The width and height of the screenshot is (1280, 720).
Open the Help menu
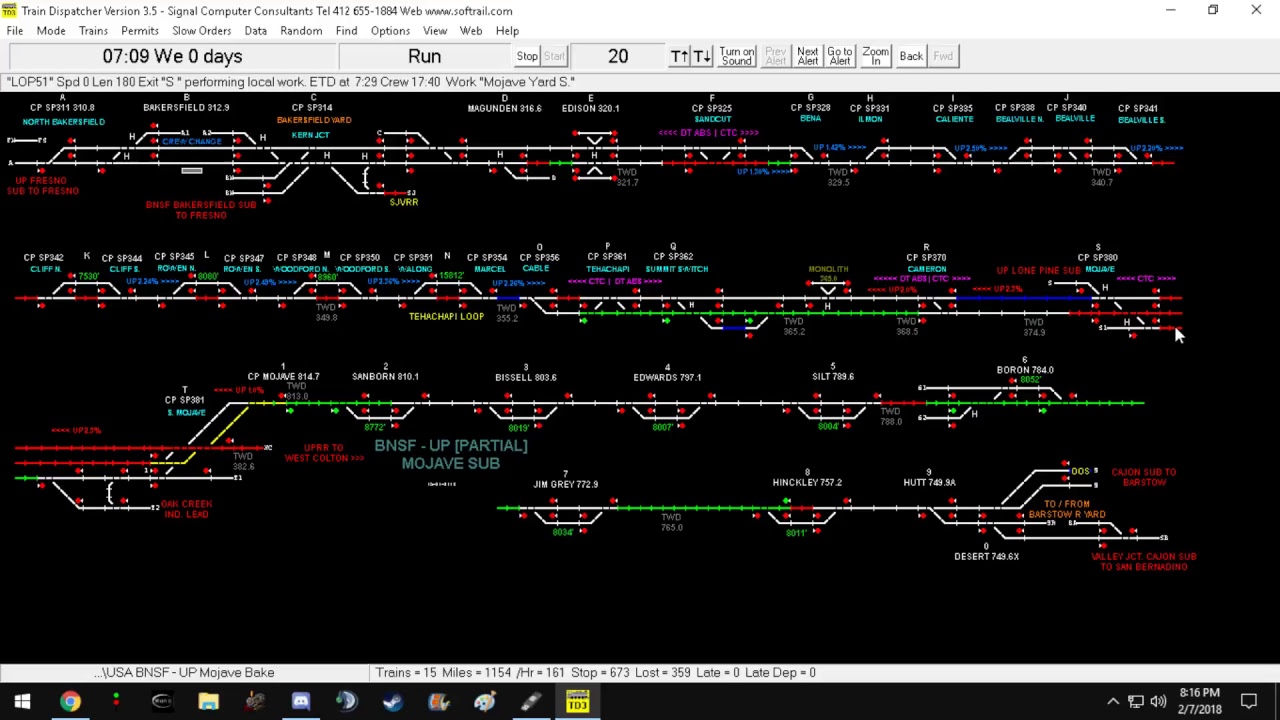click(x=507, y=31)
